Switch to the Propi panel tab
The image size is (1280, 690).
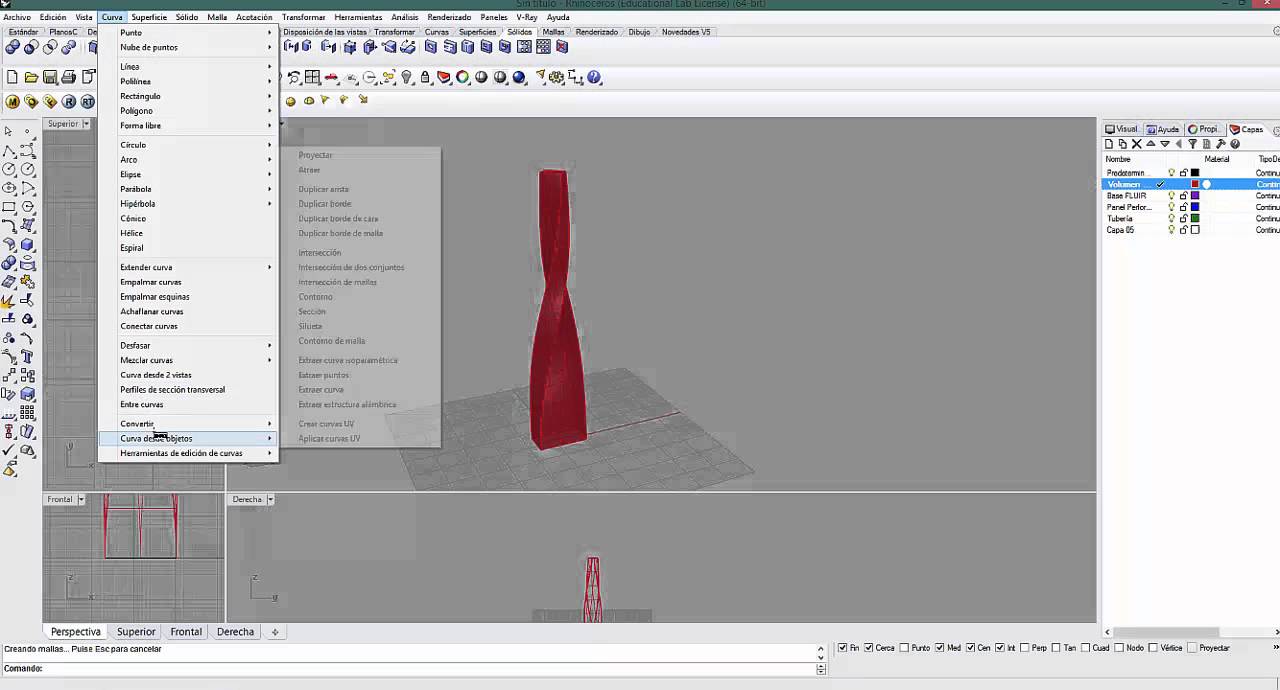point(1204,129)
